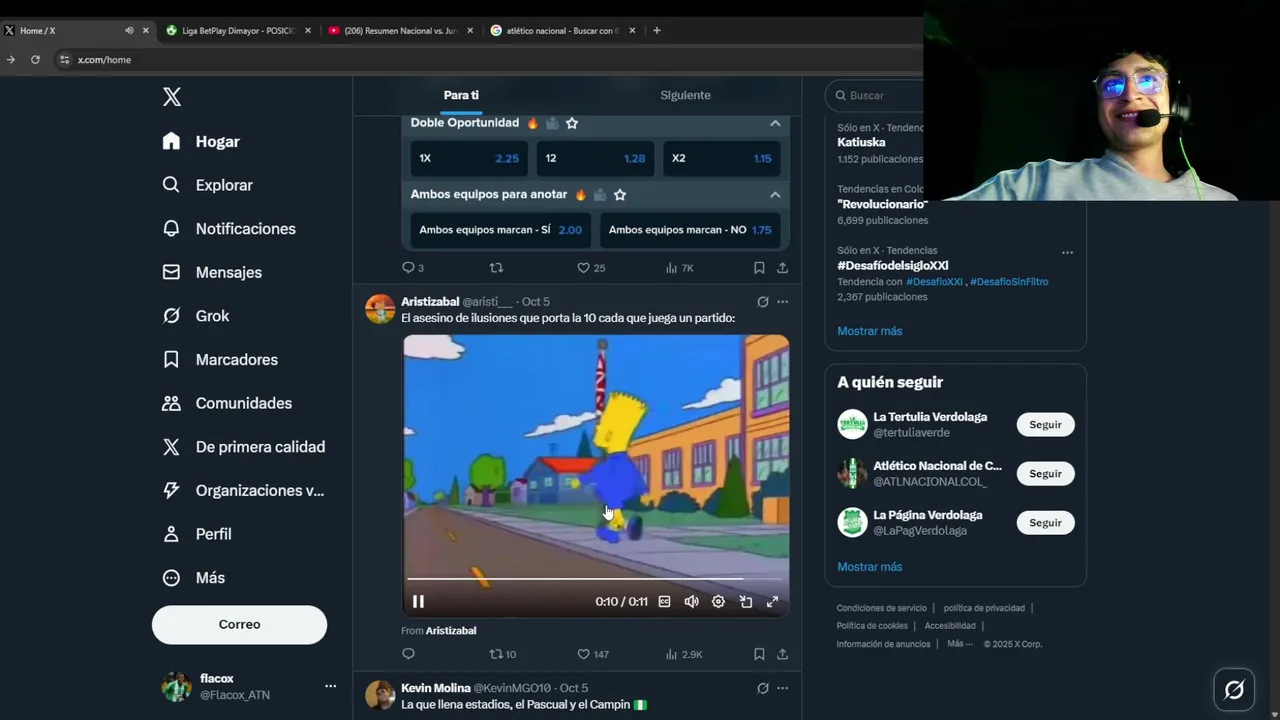
Task: Open the From Aristizabal link
Action: tap(439, 631)
